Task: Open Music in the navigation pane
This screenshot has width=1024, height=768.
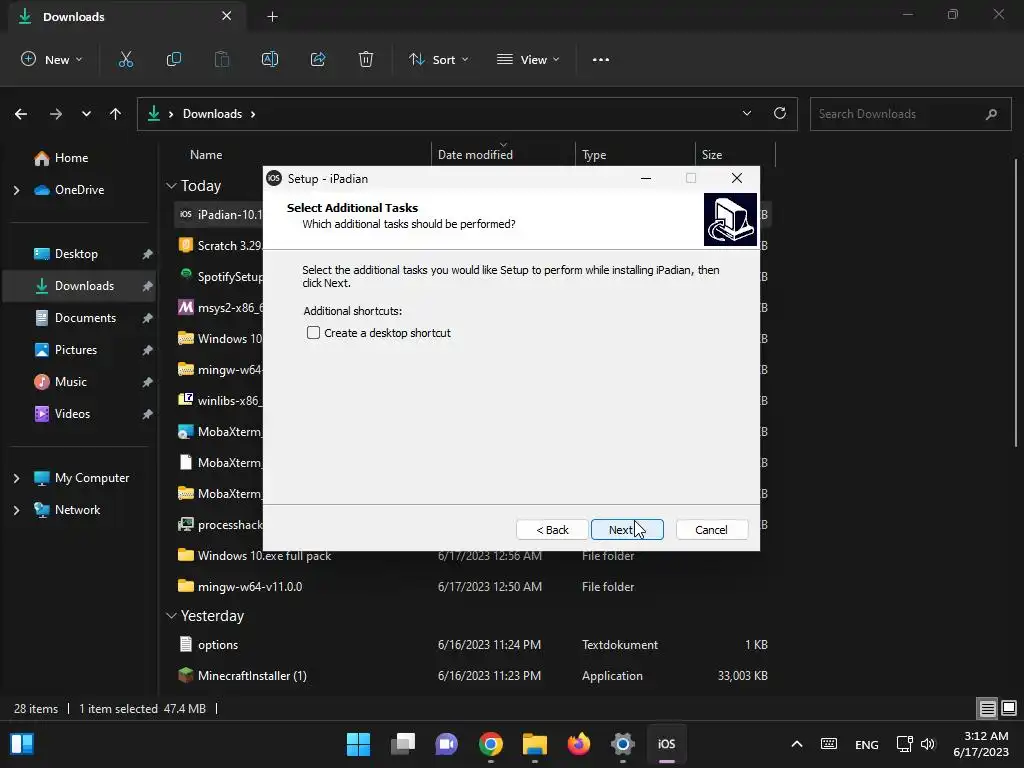Action: [71, 382]
